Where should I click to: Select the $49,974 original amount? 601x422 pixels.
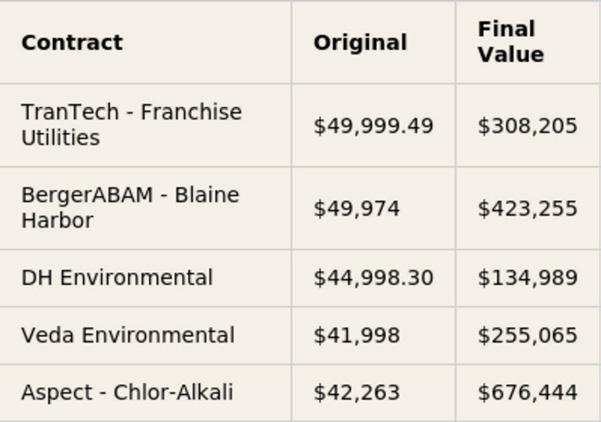tap(357, 209)
